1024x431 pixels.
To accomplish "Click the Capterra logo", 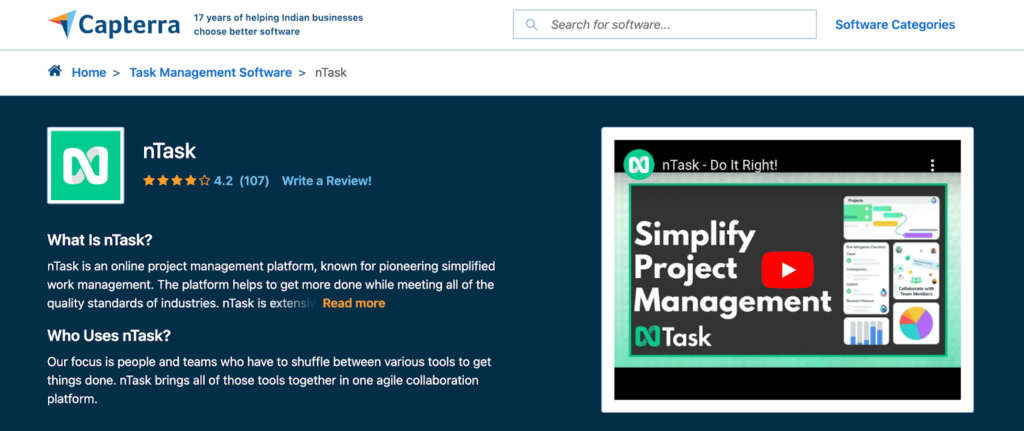I will 114,24.
